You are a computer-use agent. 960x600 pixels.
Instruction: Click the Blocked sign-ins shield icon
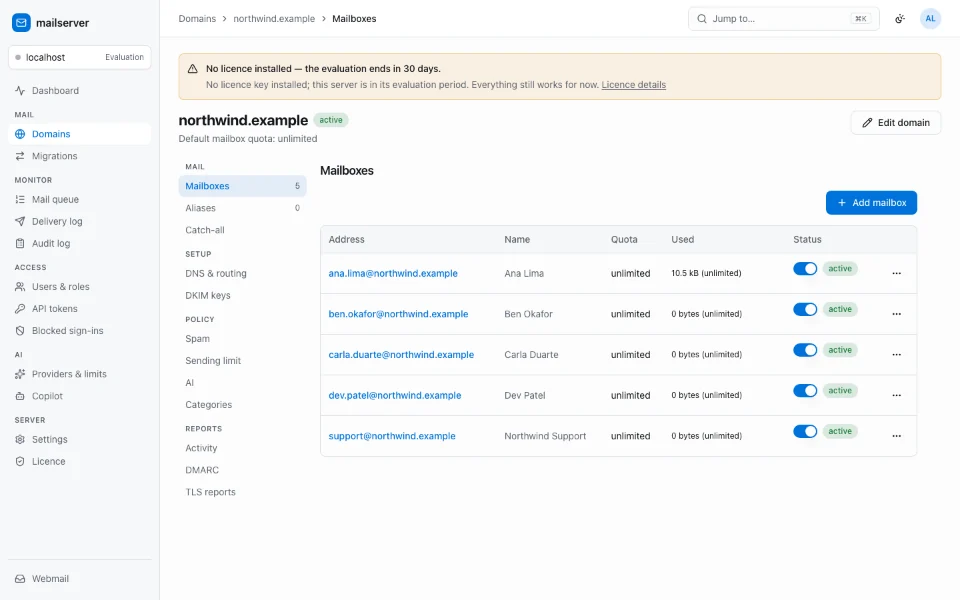(x=20, y=331)
